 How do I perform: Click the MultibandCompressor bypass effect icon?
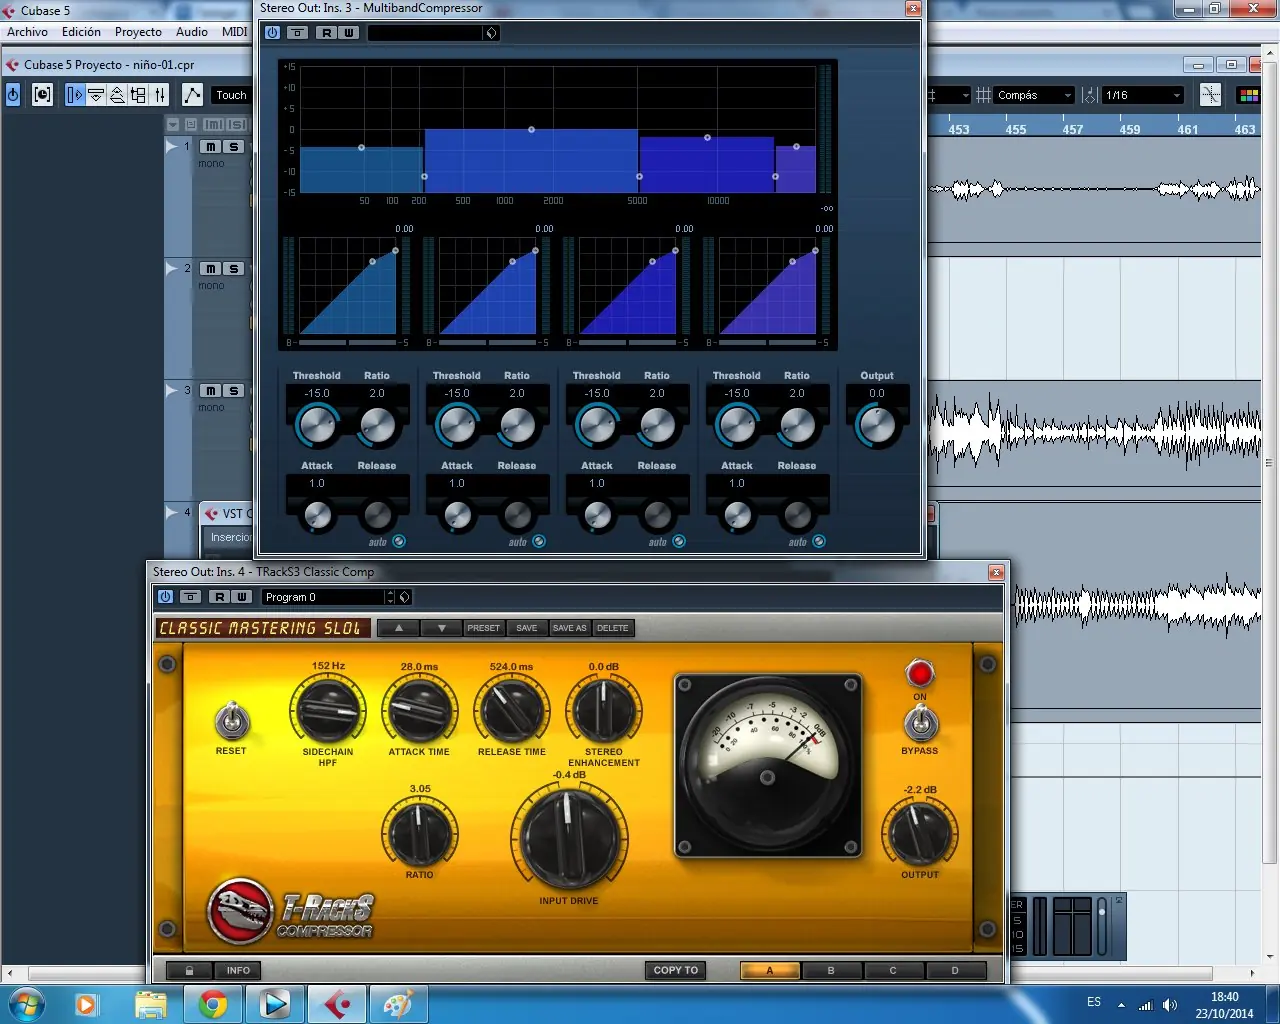coord(297,33)
